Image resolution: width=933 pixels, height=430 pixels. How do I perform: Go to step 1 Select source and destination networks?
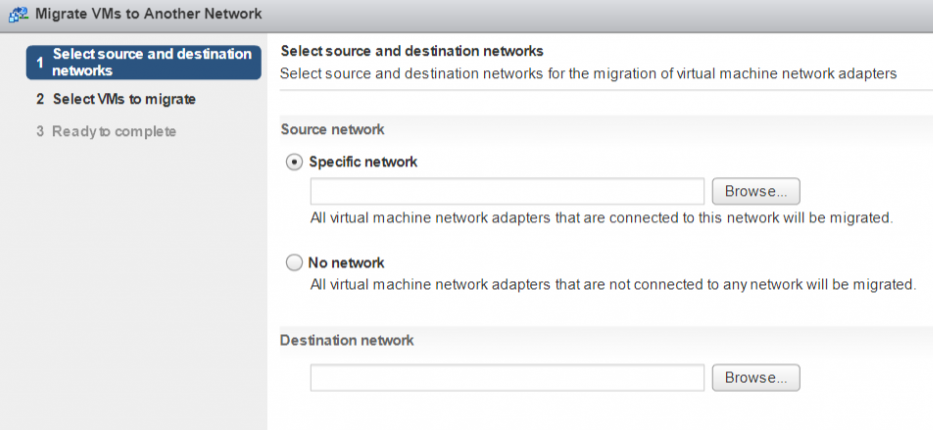(144, 62)
